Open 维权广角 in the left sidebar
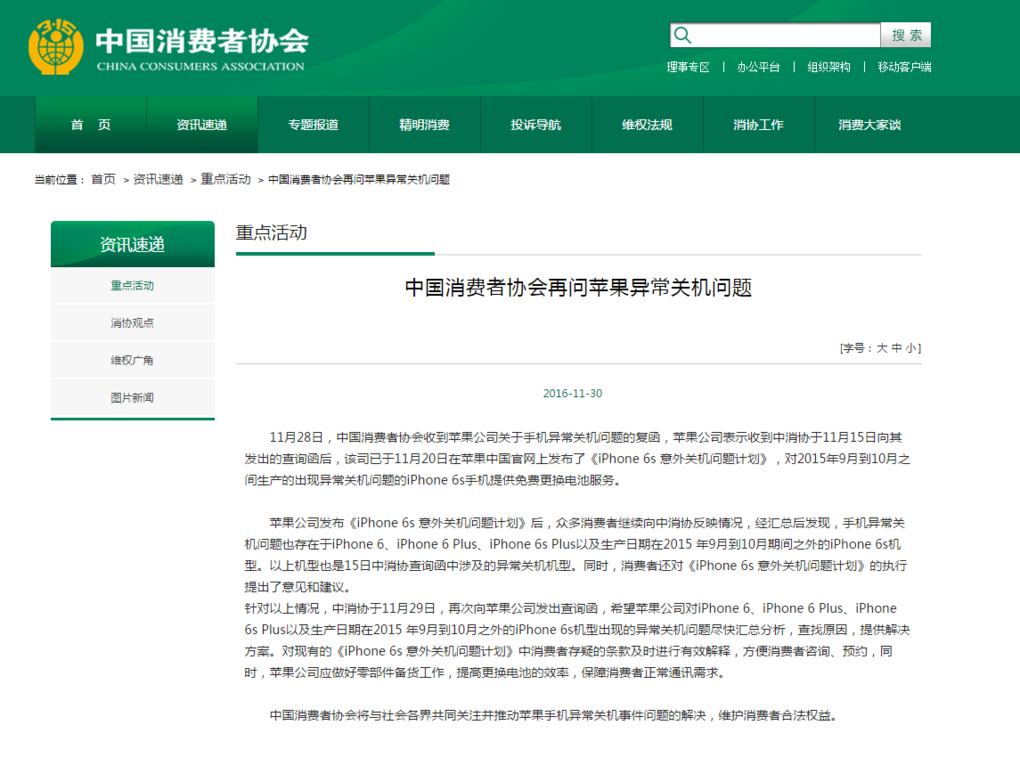Viewport: 1020px width, 774px height. tap(132, 360)
